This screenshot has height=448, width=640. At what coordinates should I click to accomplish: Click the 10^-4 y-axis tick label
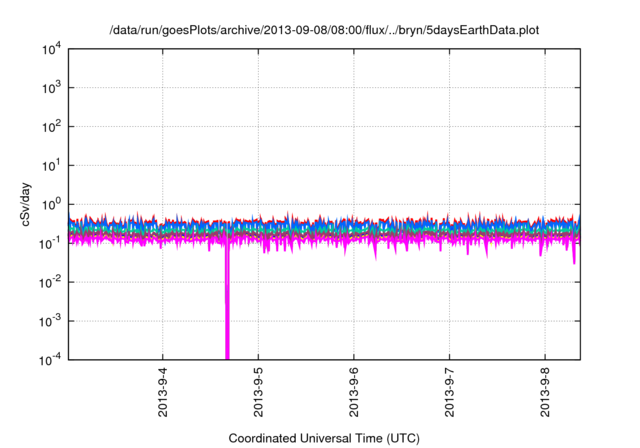click(x=51, y=360)
